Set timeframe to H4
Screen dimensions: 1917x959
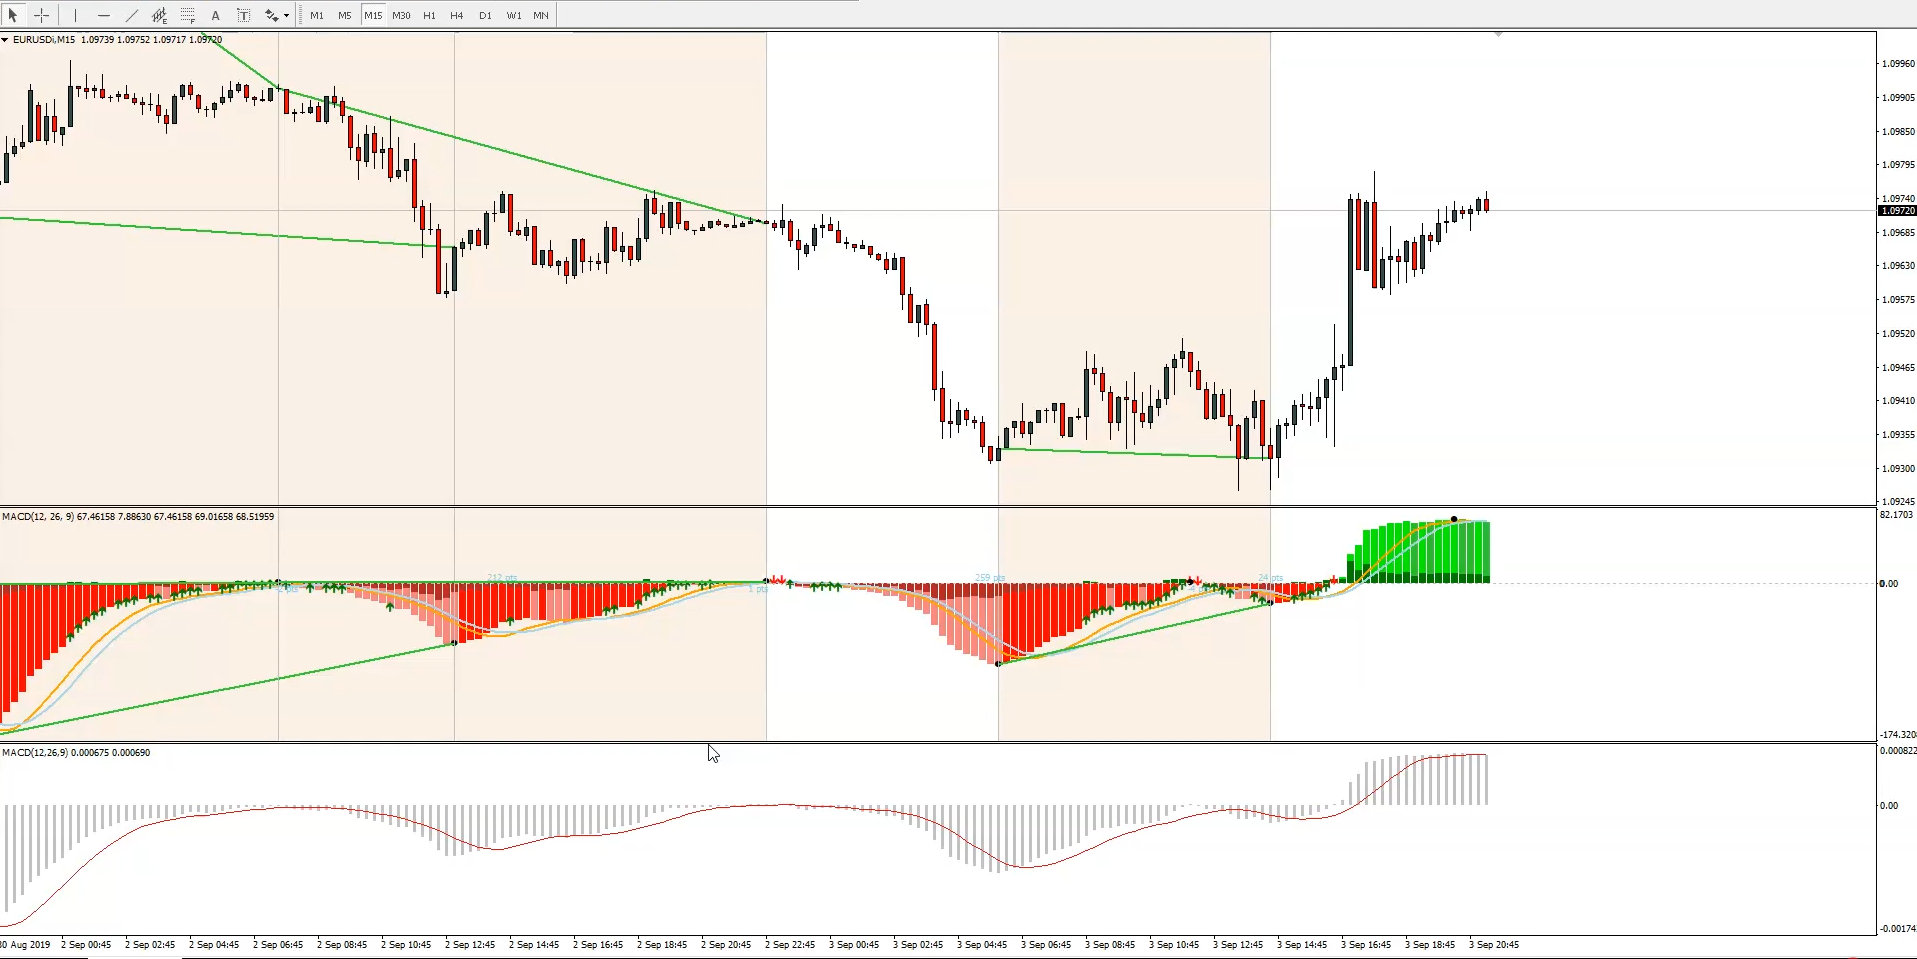click(x=457, y=15)
